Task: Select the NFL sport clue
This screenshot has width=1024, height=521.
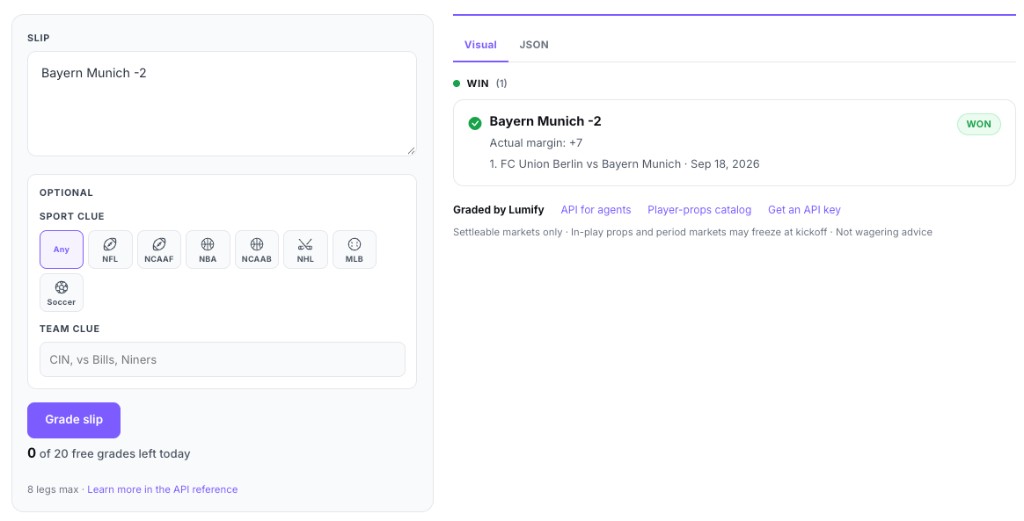Action: [x=110, y=249]
